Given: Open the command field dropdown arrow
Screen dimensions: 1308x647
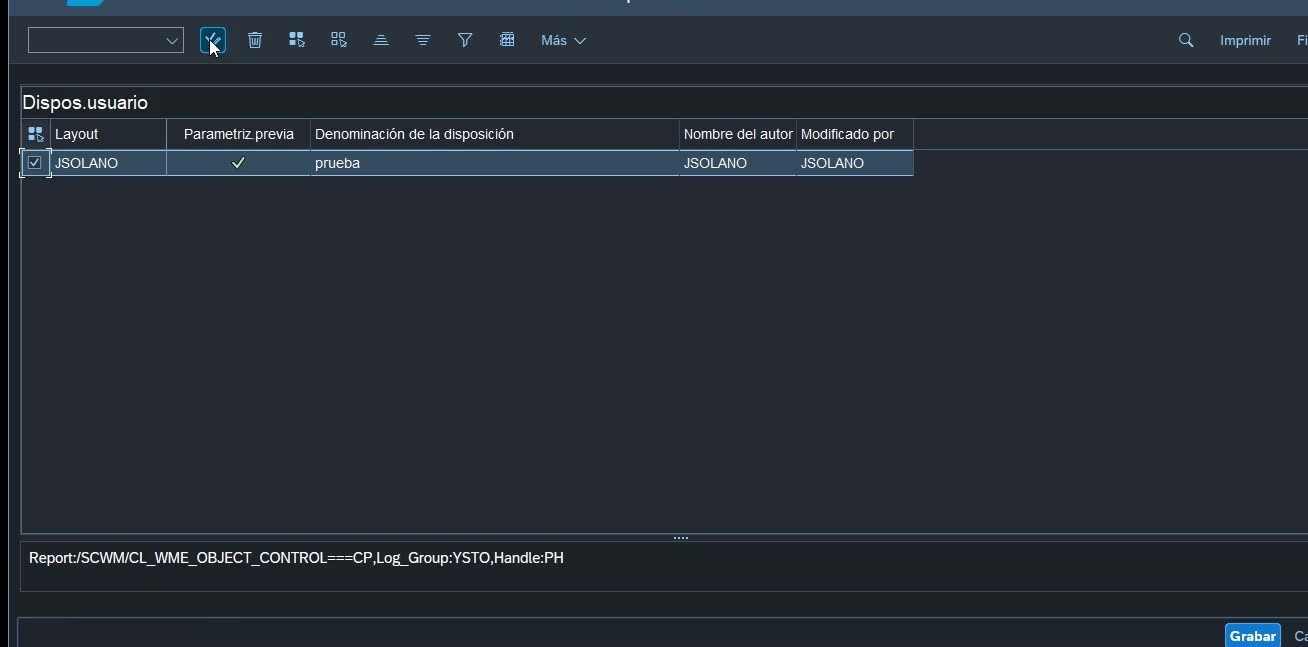Looking at the screenshot, I should 172,41.
